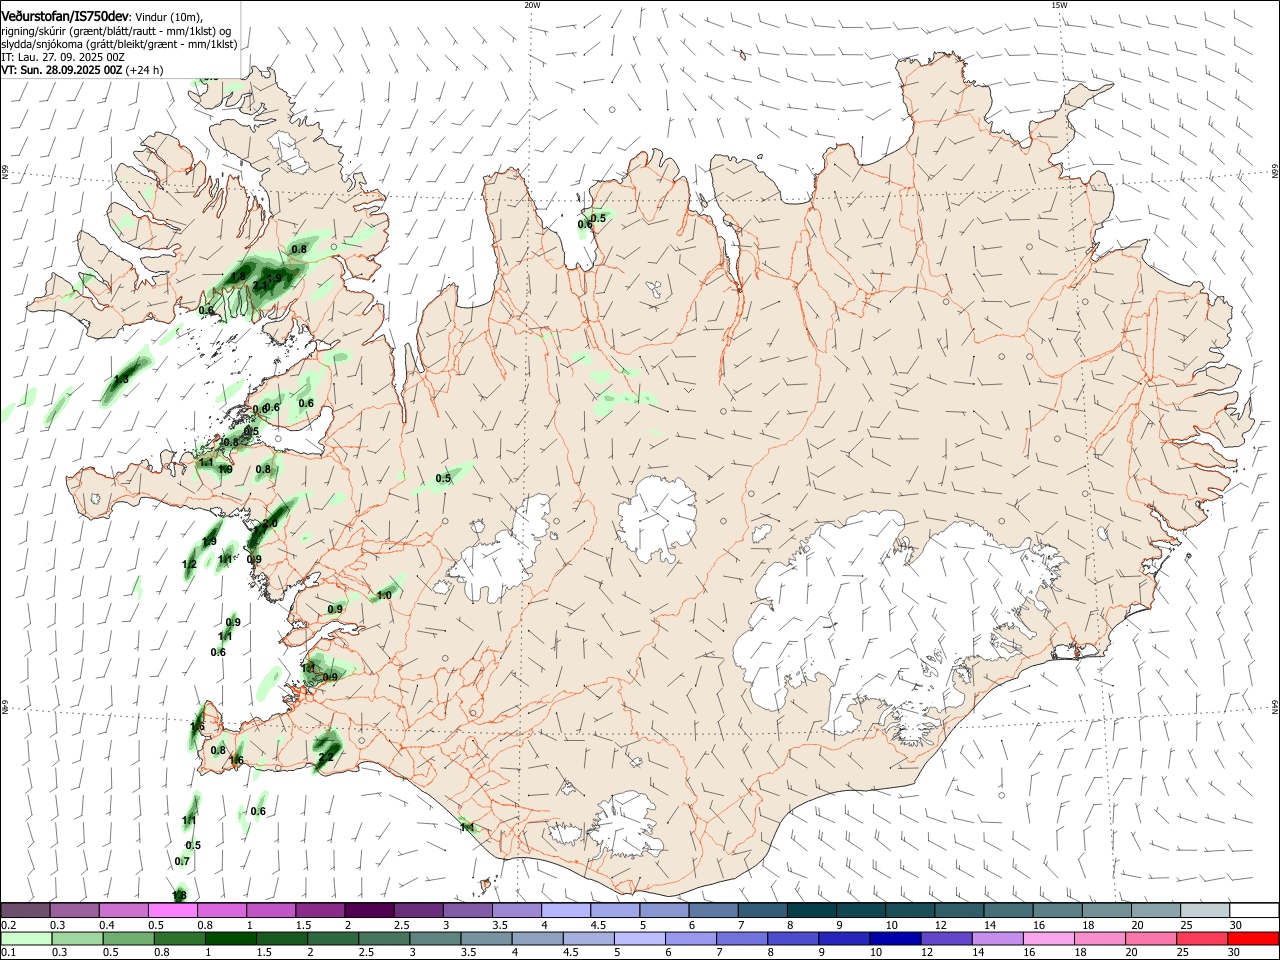
Task: Click the 'VT: Sun. 28.09.2025 00Z (+24 h)' line
Action: pyautogui.click(x=82, y=70)
